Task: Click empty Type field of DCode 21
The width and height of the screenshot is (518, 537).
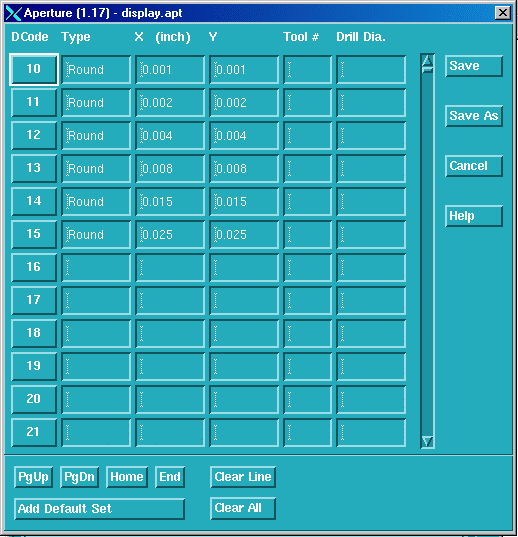Action: [x=96, y=433]
